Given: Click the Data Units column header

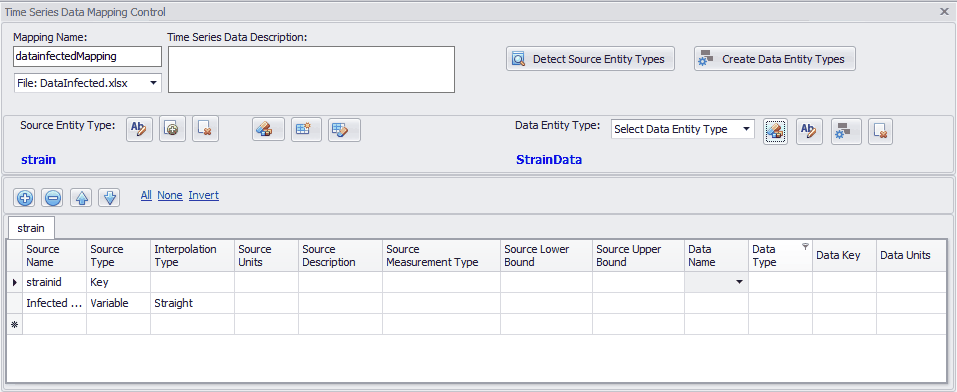Looking at the screenshot, I should 912,256.
